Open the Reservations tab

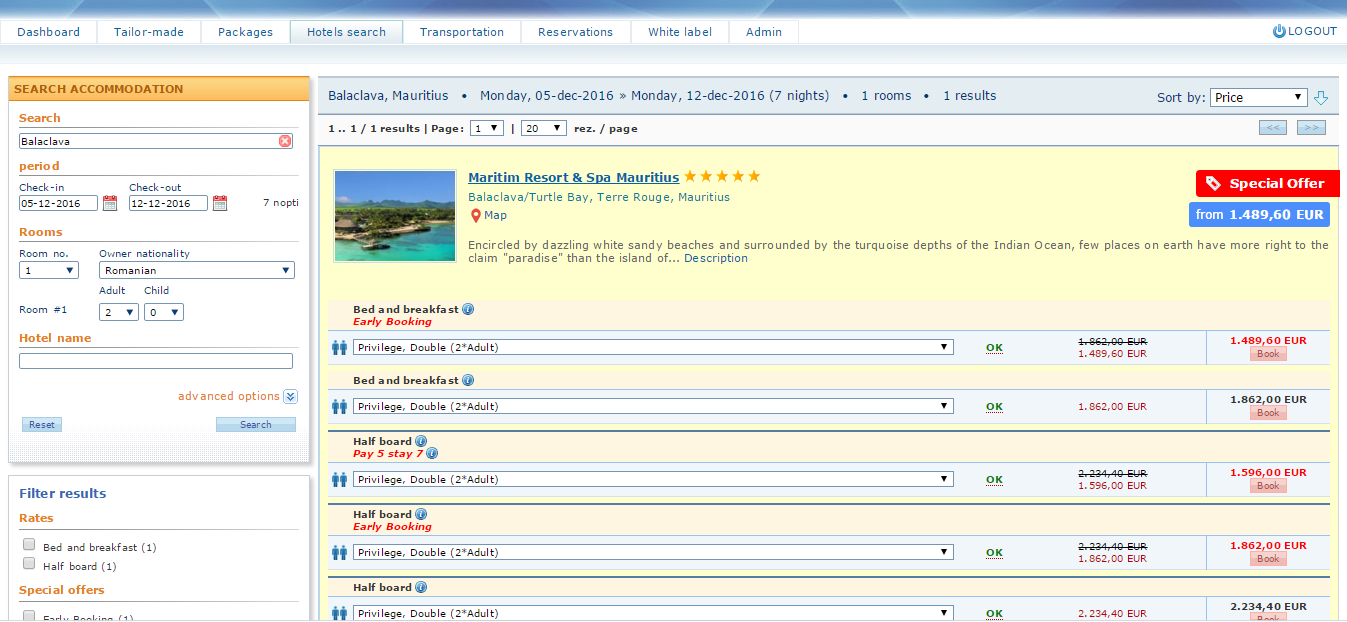point(575,32)
